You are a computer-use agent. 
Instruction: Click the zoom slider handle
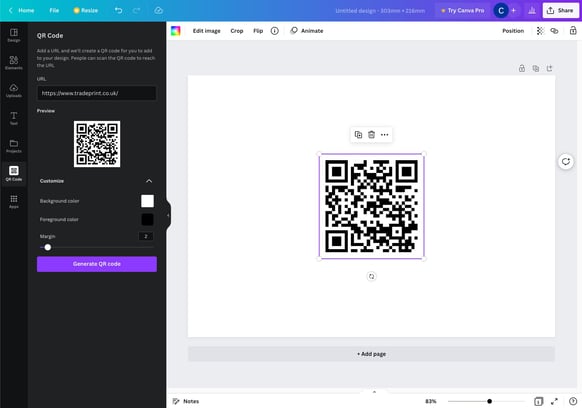tap(490, 401)
